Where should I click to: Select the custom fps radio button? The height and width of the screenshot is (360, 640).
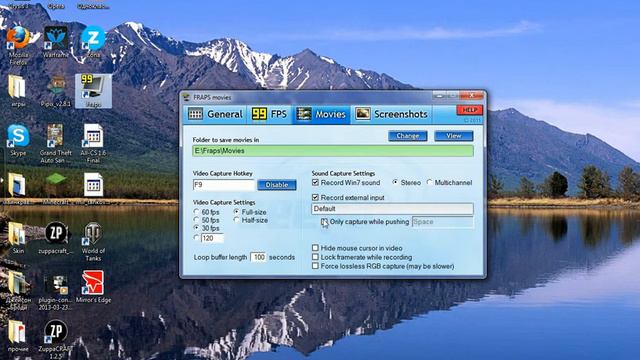pos(196,238)
